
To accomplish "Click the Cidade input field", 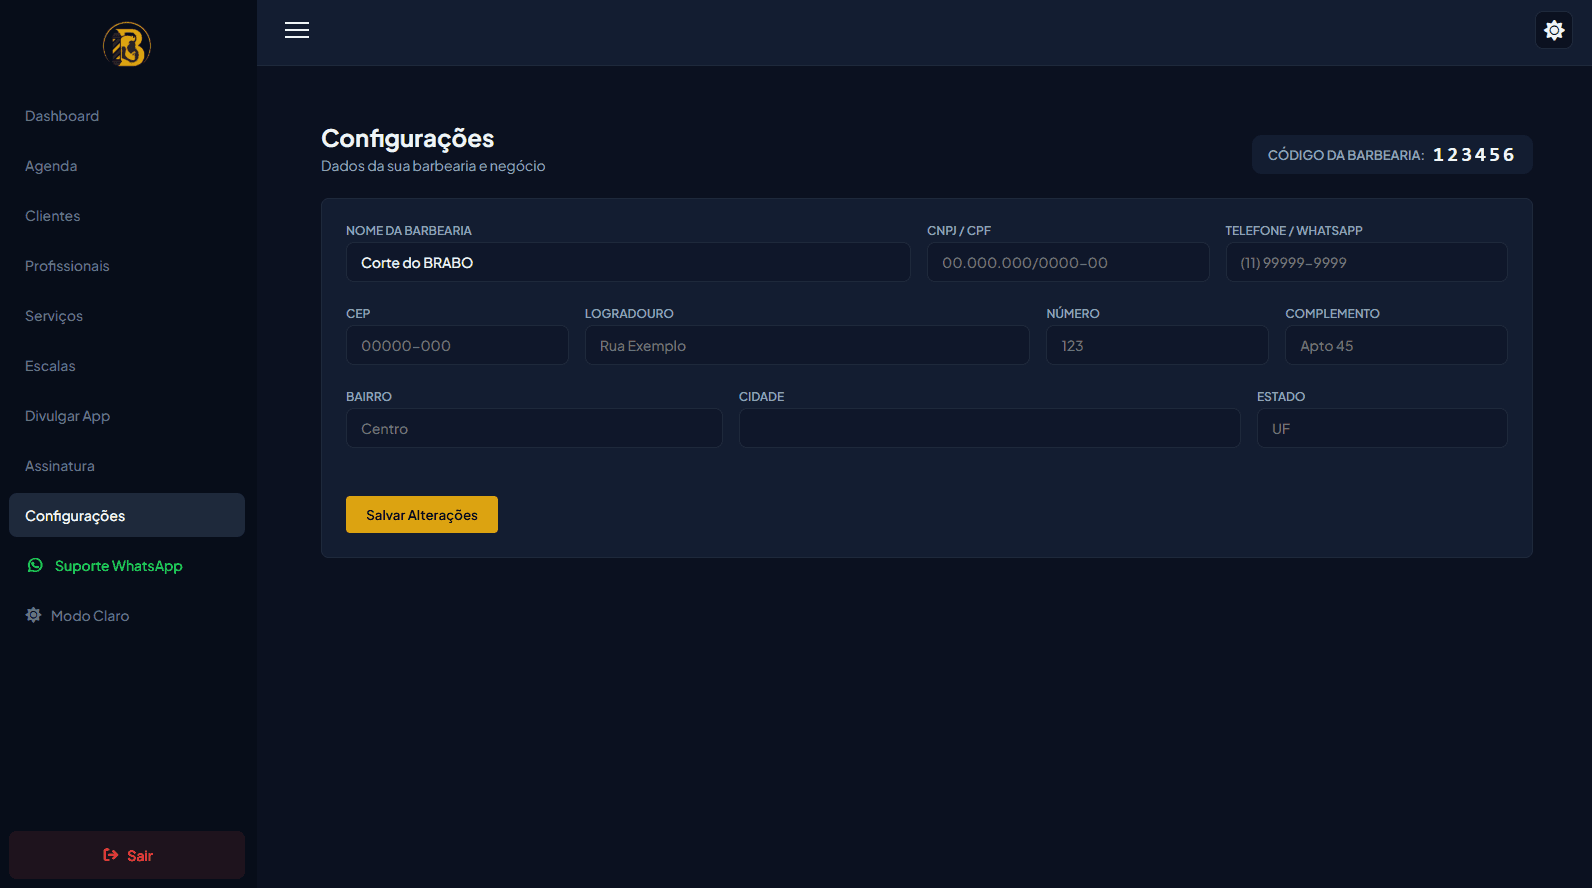I will (x=990, y=428).
